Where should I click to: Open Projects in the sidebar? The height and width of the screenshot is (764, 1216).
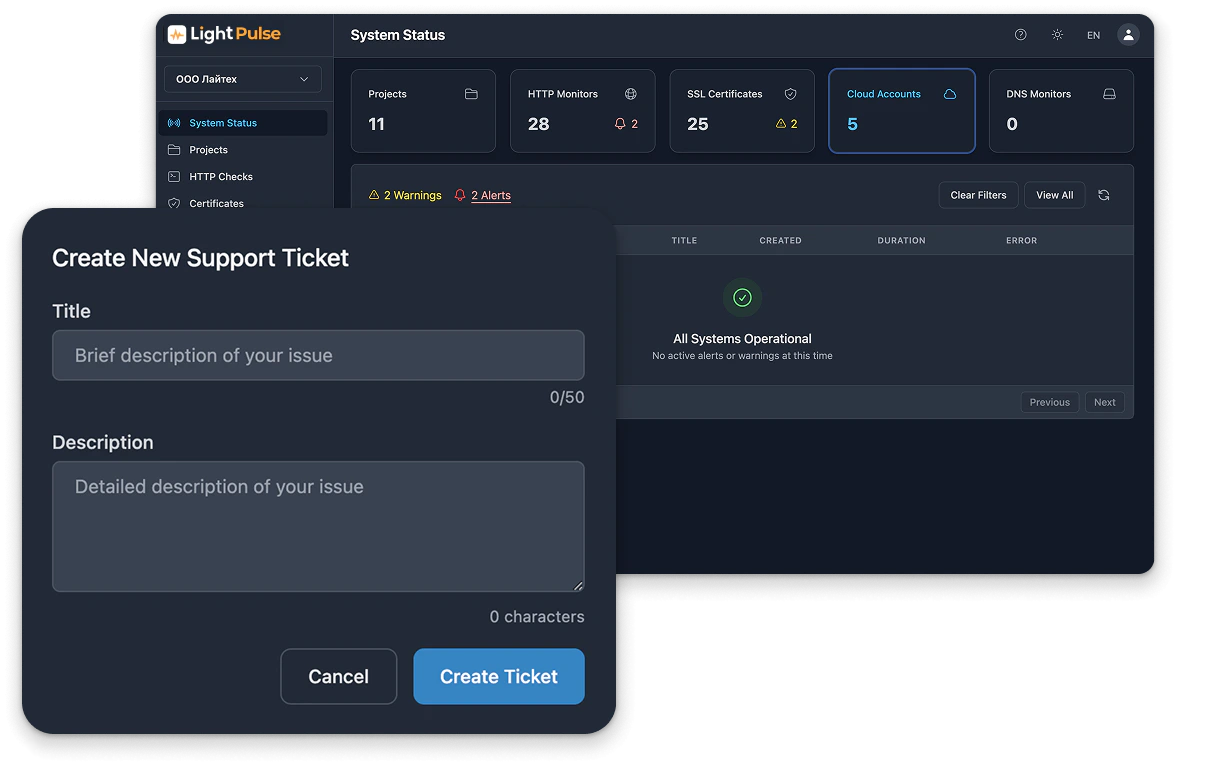pyautogui.click(x=208, y=150)
